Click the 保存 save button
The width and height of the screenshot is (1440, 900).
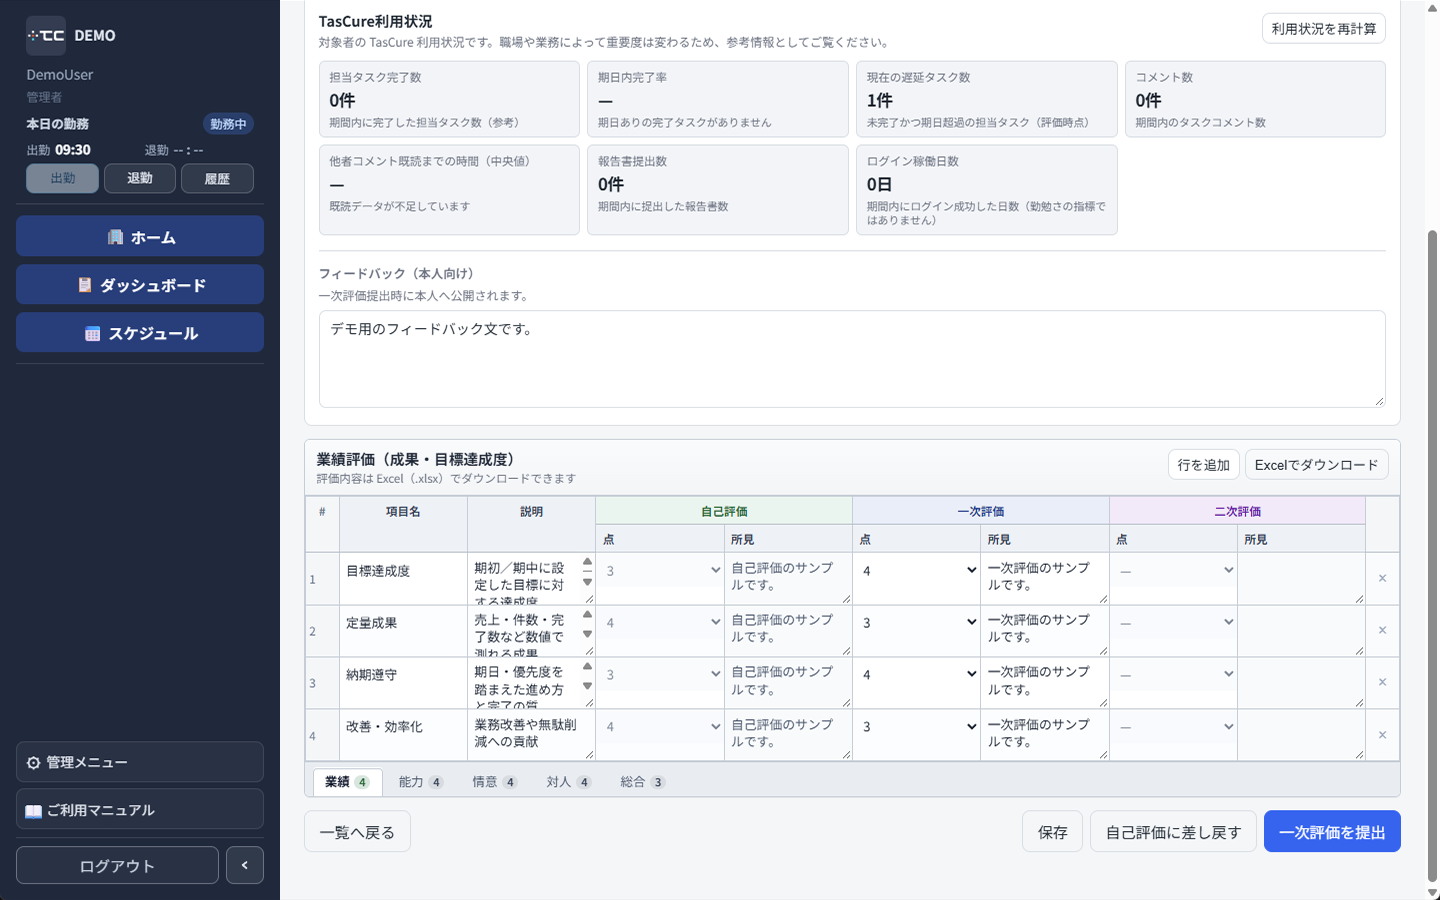(x=1052, y=831)
